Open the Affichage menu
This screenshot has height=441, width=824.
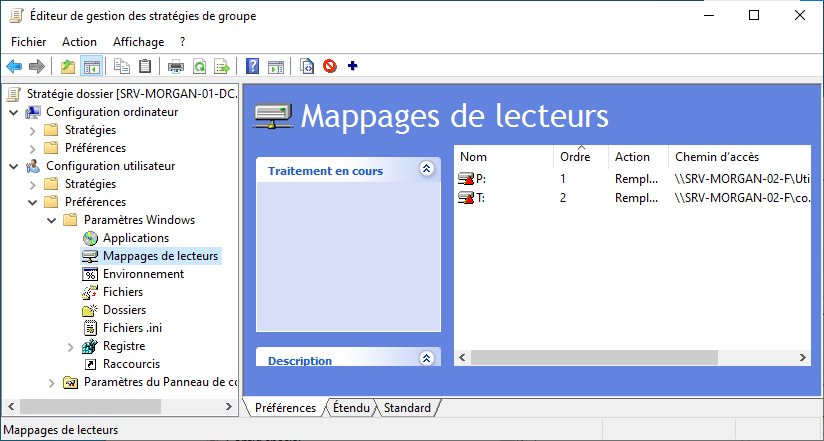(138, 42)
